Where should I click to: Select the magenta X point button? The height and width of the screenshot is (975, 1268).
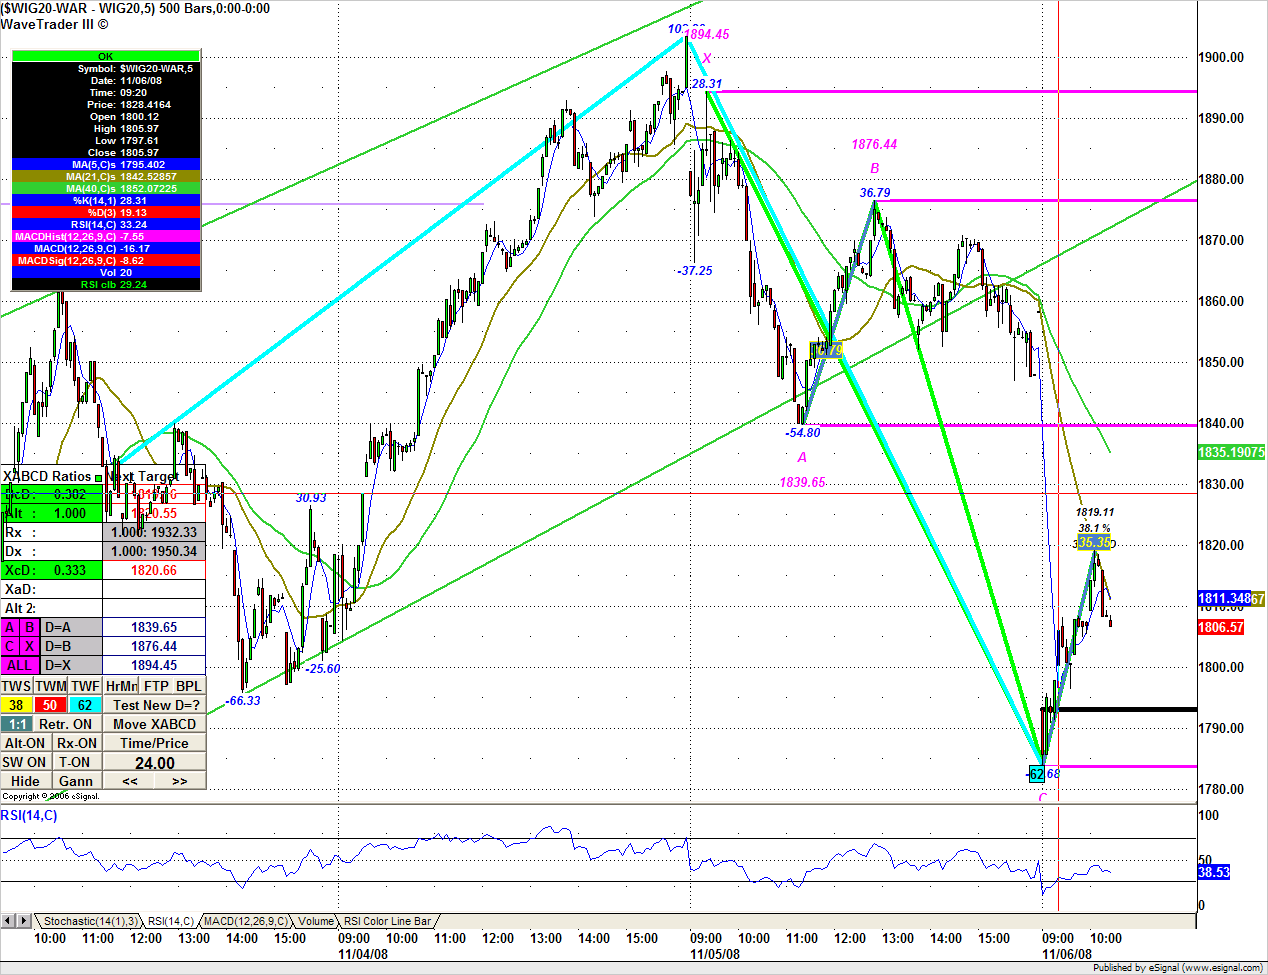[x=30, y=646]
